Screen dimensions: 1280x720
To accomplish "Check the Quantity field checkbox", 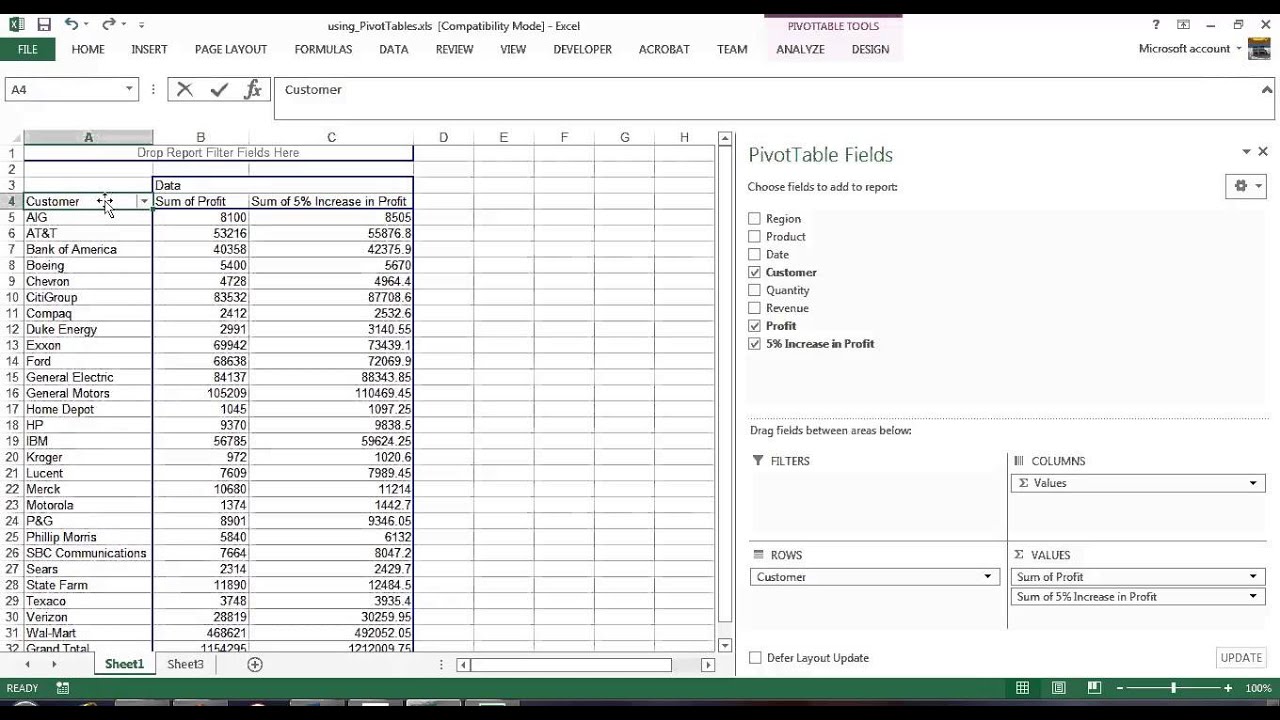I will tap(755, 290).
